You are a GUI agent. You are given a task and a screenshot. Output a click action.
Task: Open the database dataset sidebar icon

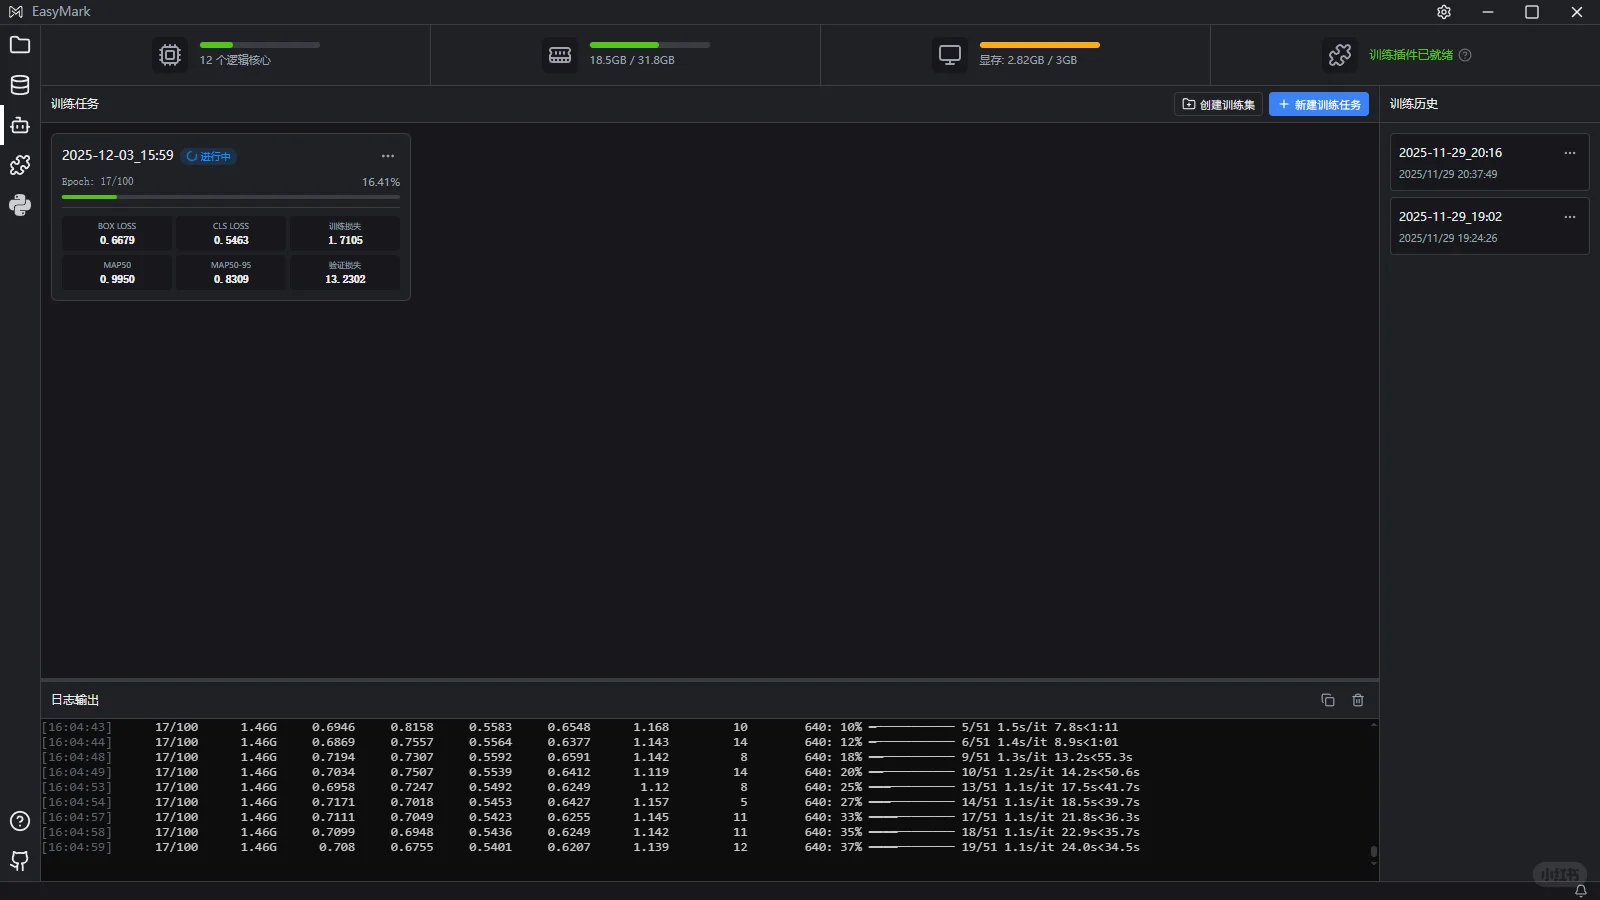[x=20, y=85]
